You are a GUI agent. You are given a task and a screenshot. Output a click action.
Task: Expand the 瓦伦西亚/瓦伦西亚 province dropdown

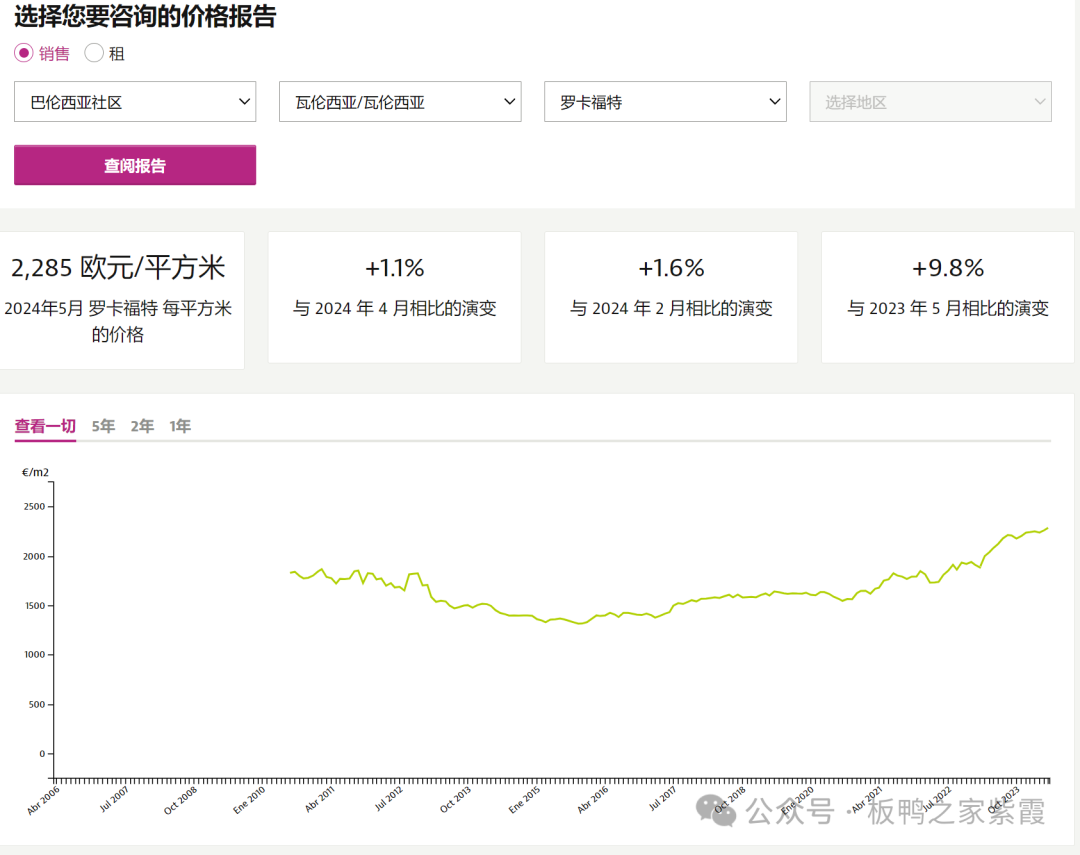click(400, 102)
